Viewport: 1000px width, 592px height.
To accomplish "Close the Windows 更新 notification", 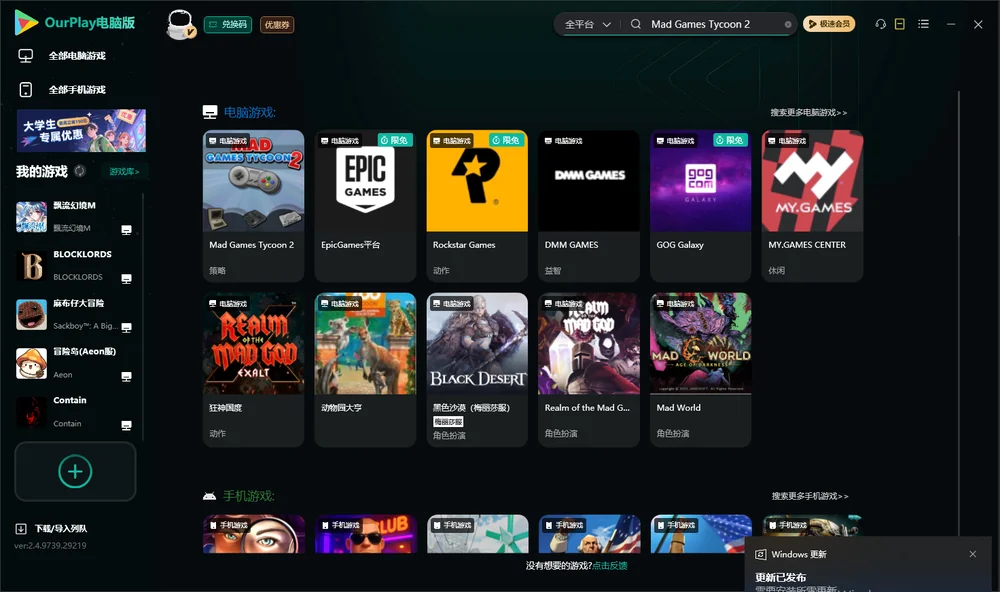I will point(973,554).
